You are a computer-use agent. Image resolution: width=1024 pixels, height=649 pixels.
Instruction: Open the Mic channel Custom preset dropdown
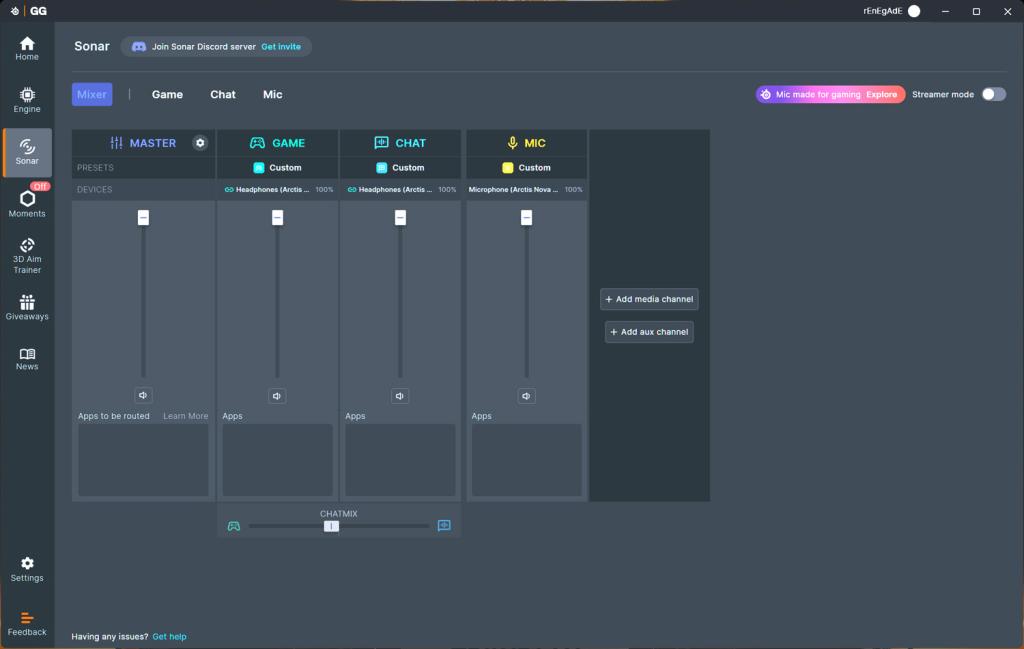(x=527, y=168)
